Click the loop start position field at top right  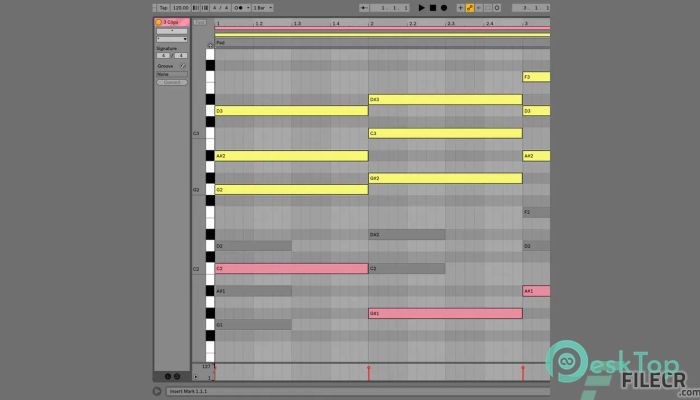click(x=531, y=8)
